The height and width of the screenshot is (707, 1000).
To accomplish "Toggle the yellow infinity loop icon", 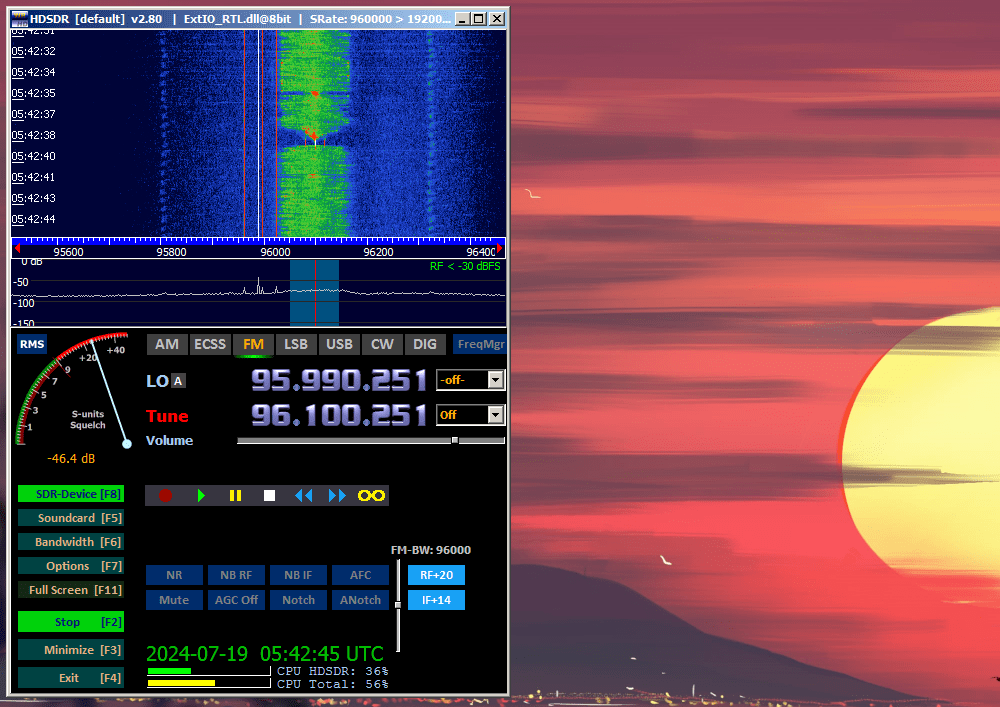I will pos(372,495).
